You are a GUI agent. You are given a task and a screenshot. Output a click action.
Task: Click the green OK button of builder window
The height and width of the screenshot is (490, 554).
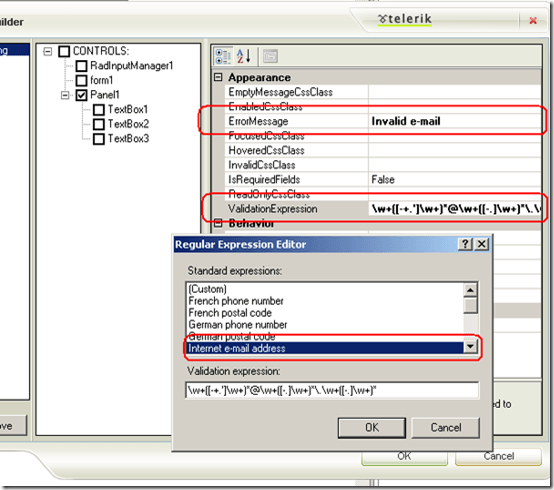405,456
